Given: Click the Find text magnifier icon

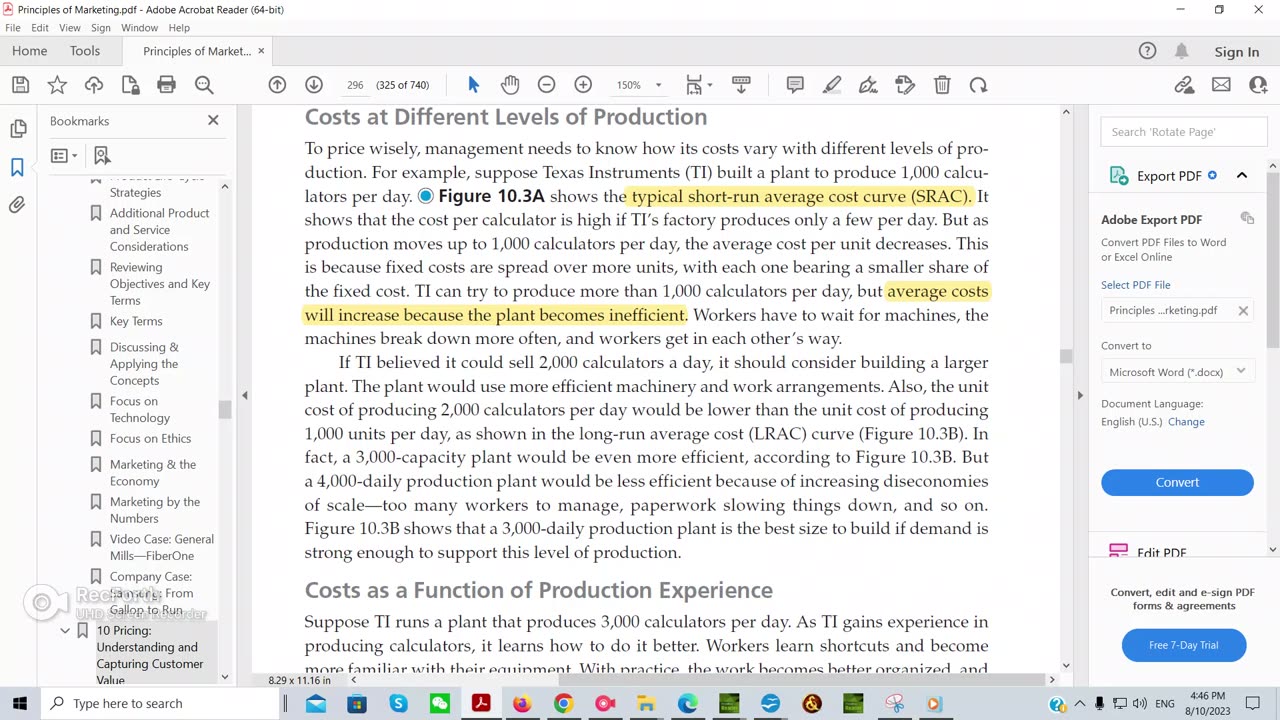Looking at the screenshot, I should click(x=204, y=85).
